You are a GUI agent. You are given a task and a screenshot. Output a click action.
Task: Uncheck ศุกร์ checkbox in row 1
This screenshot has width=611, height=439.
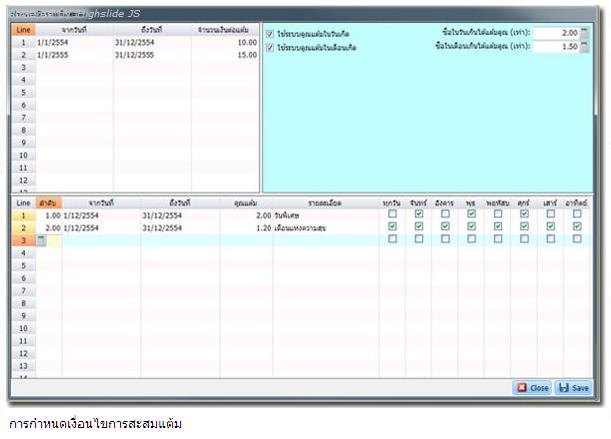524,214
